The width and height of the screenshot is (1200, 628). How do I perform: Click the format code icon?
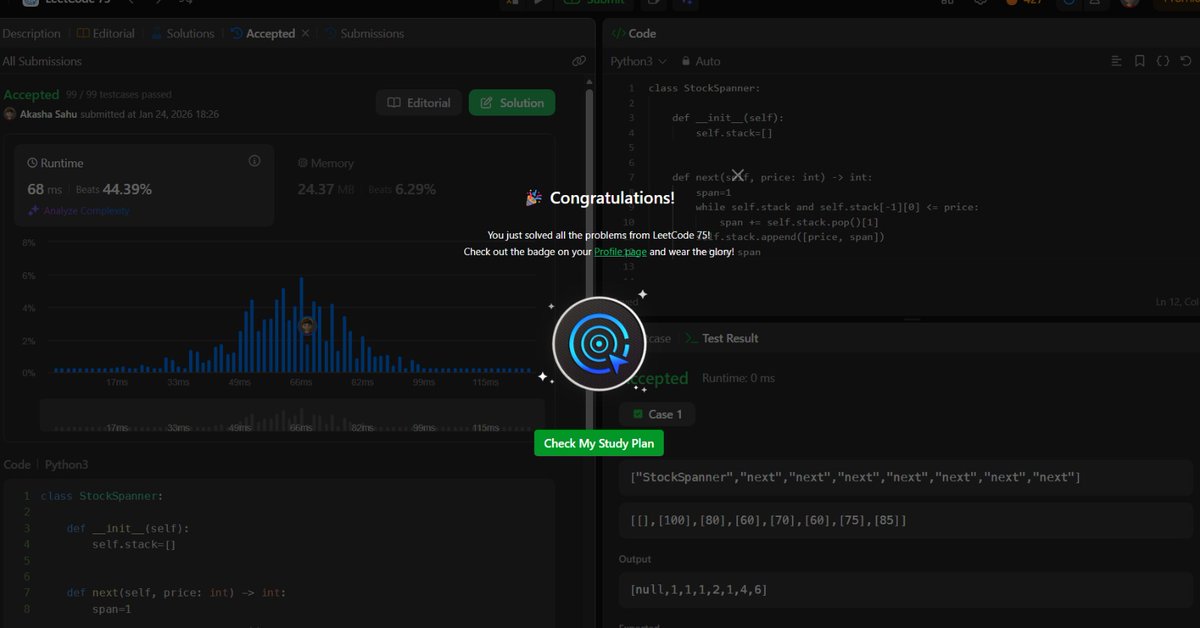(1117, 61)
